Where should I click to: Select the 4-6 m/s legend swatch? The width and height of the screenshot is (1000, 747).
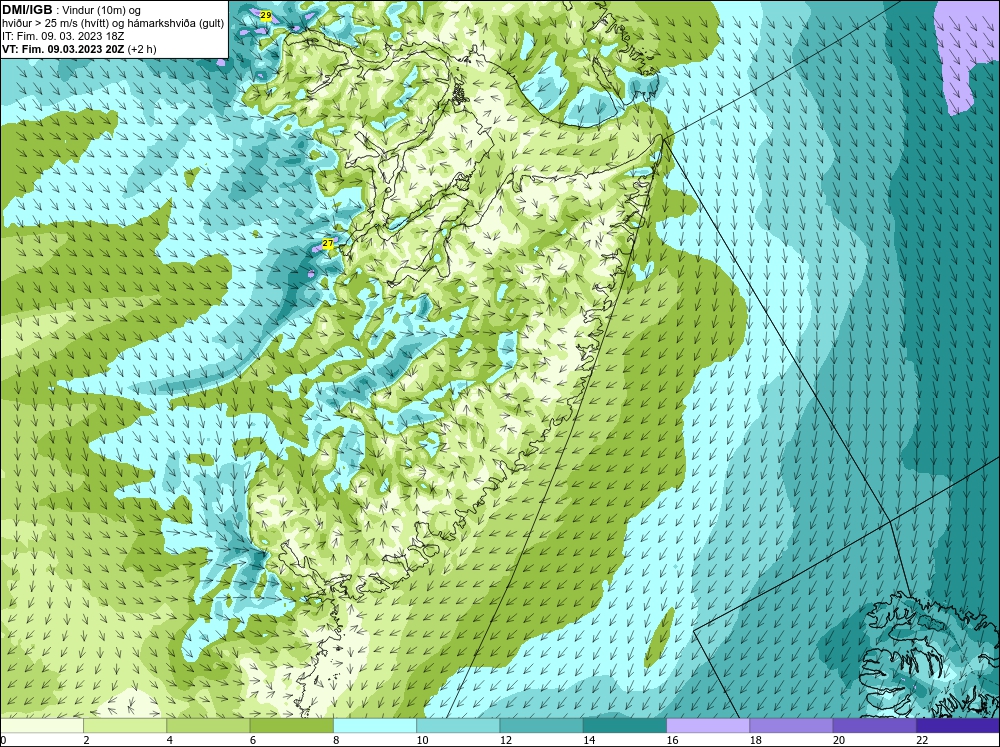pos(208,726)
